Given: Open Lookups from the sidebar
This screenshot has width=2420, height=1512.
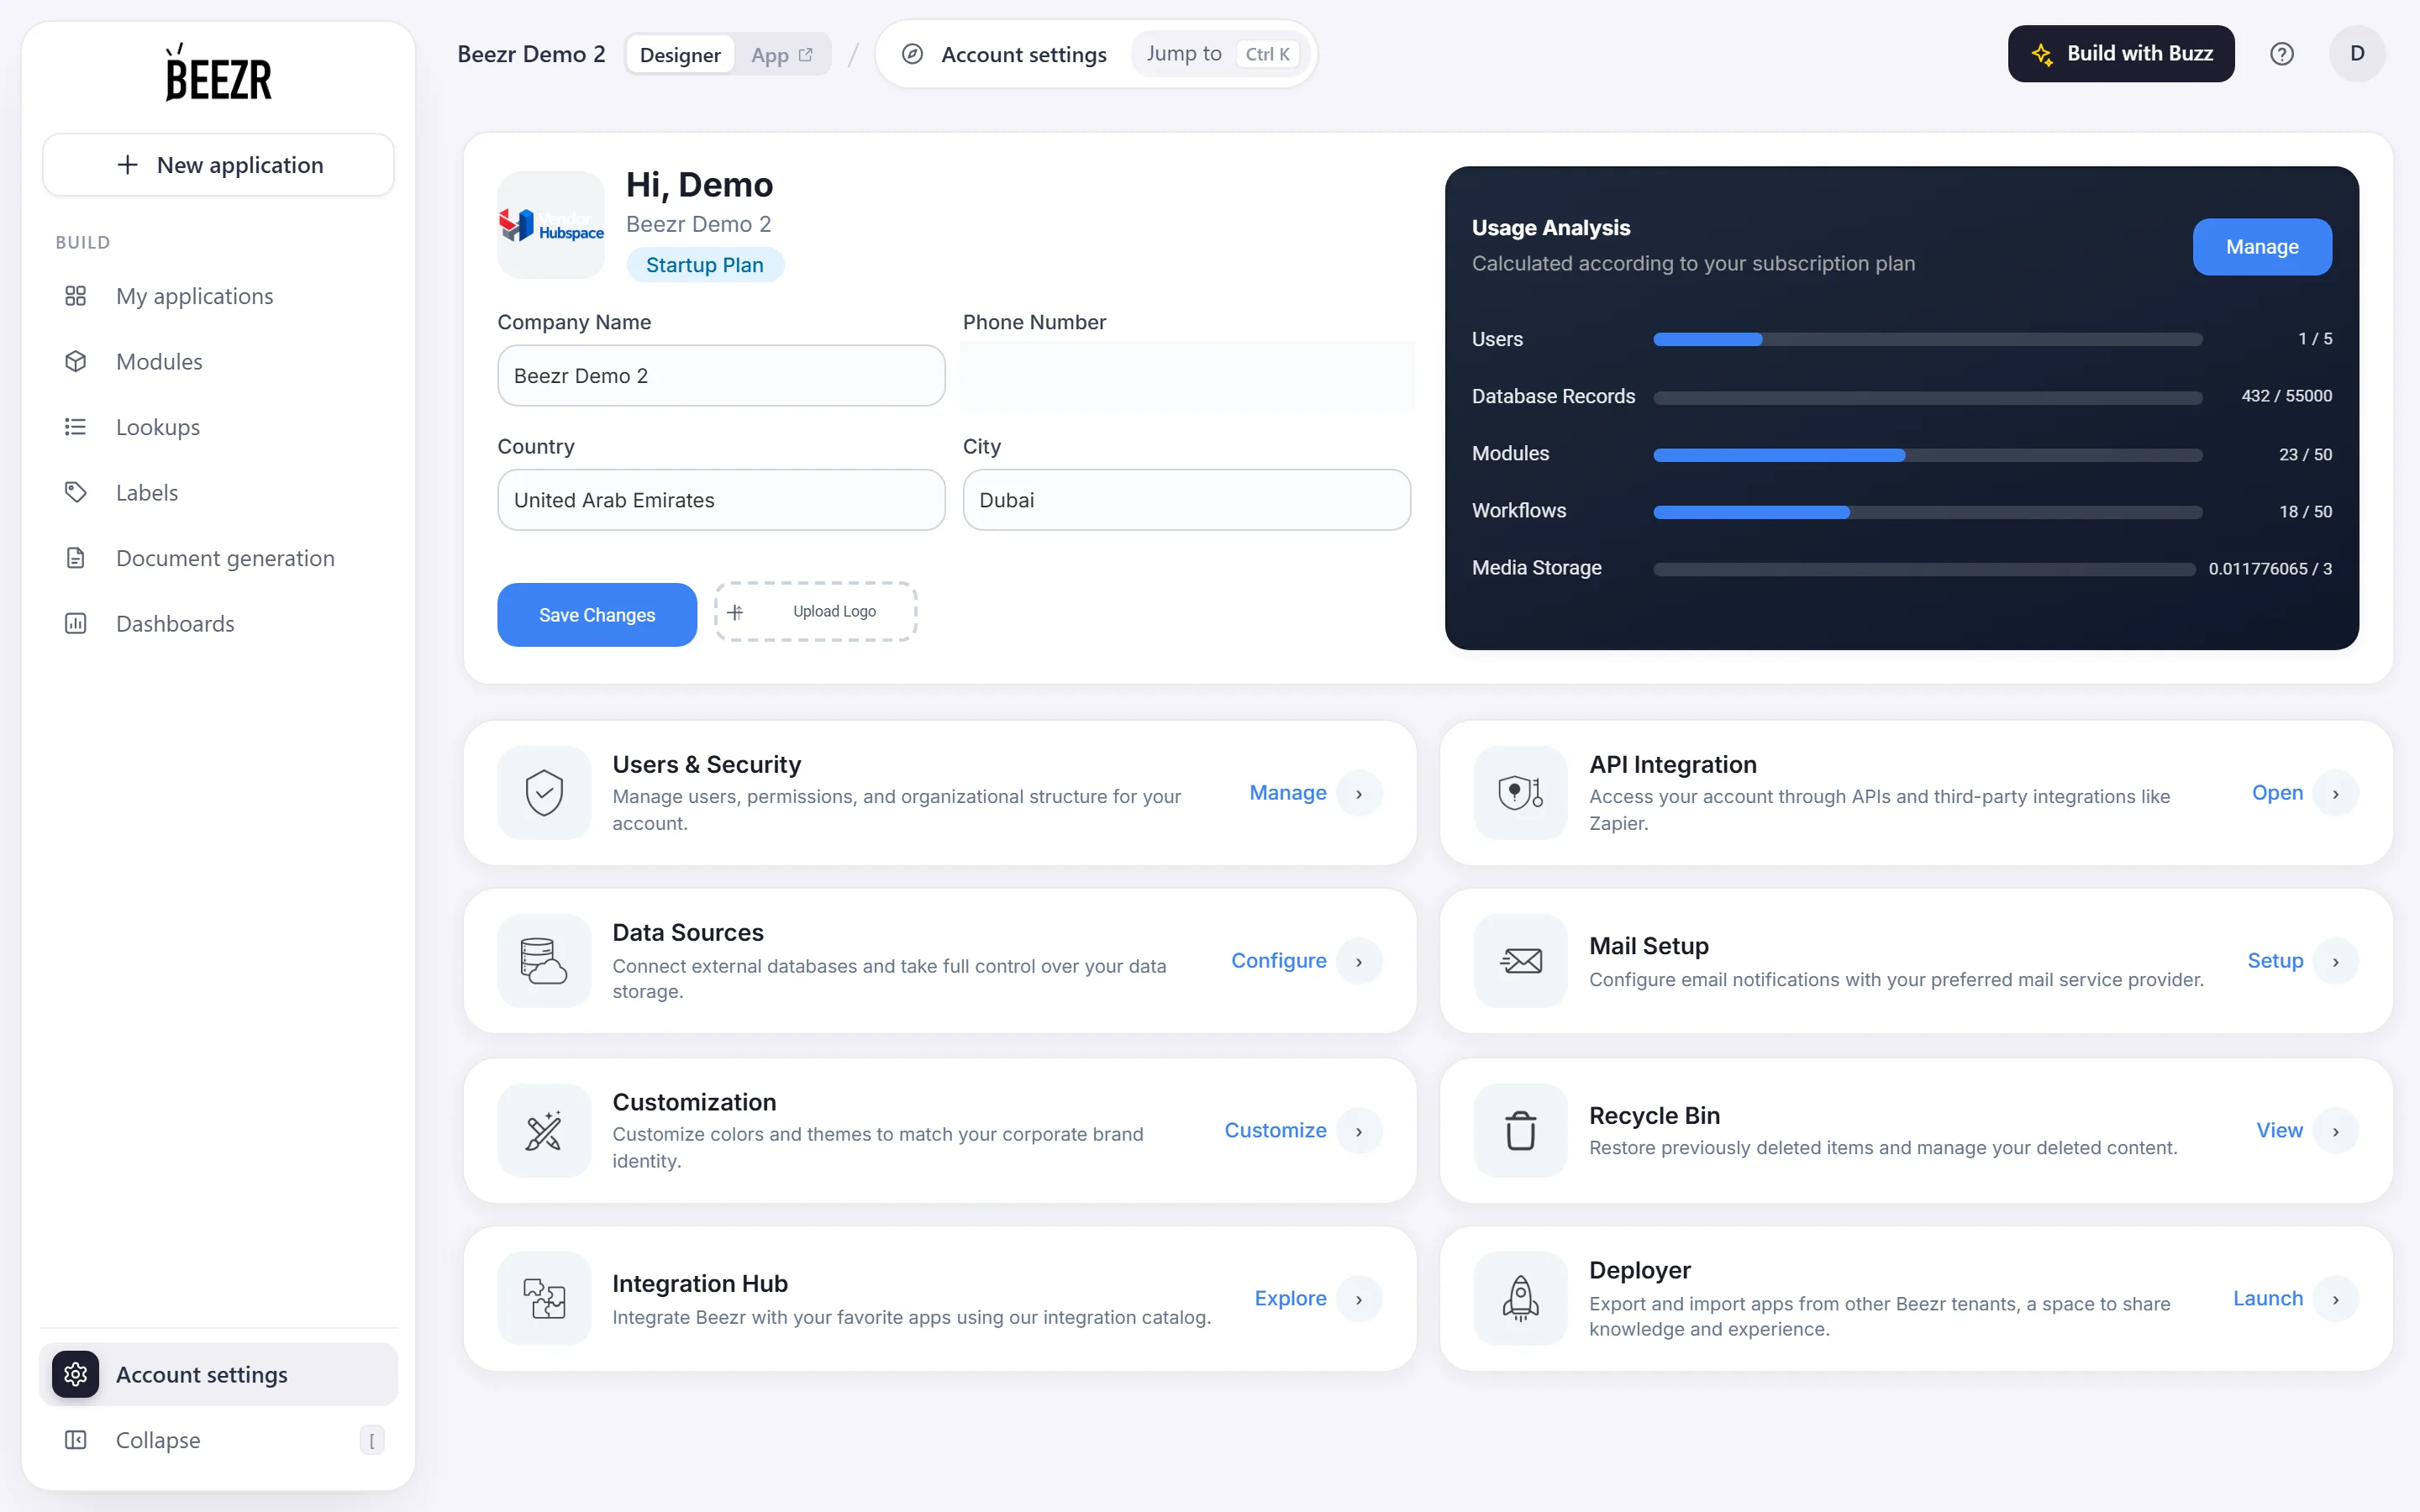Looking at the screenshot, I should coord(218,427).
